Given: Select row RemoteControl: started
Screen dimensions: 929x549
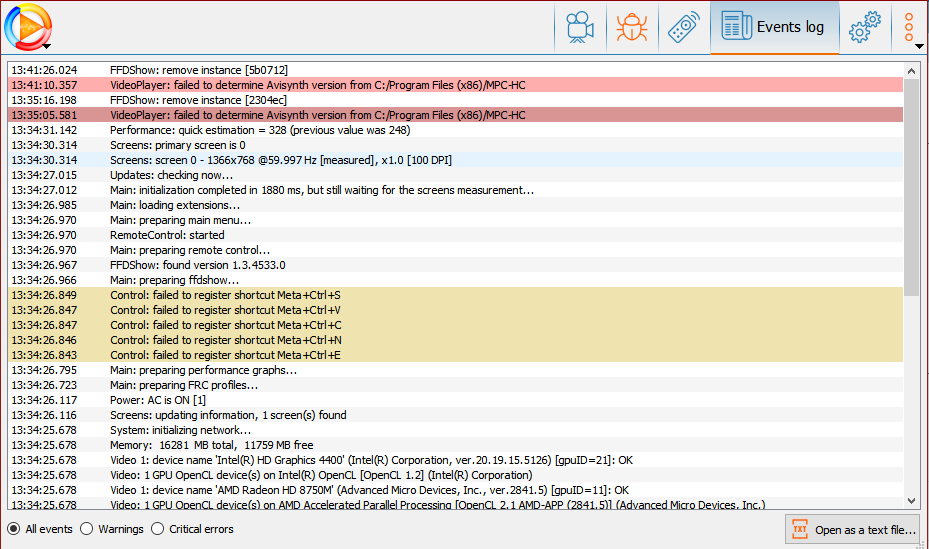Looking at the screenshot, I should pos(456,235).
